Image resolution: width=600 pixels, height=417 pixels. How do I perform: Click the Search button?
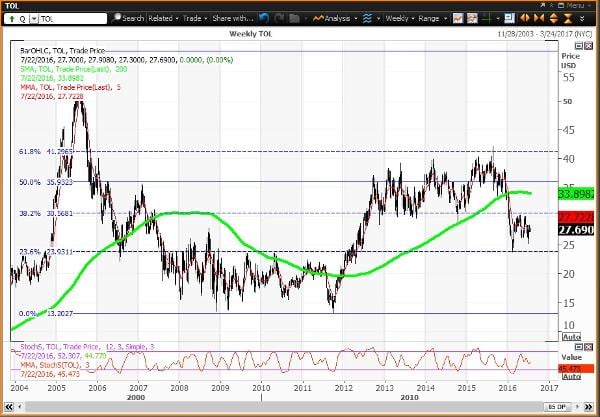[x=130, y=18]
